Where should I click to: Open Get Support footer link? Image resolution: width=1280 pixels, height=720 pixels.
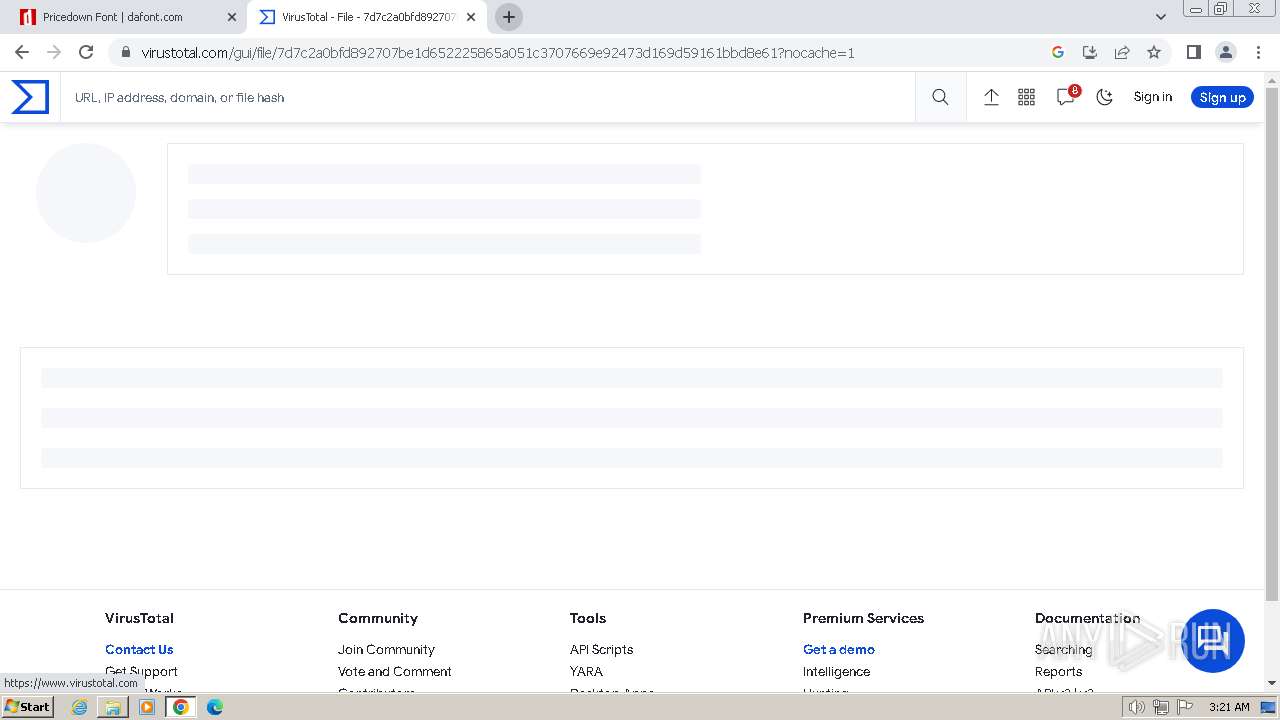pos(141,671)
